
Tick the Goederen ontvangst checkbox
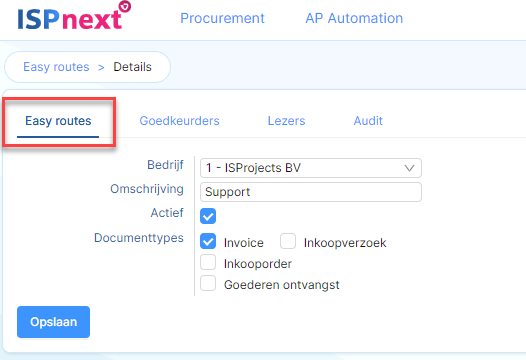[208, 284]
